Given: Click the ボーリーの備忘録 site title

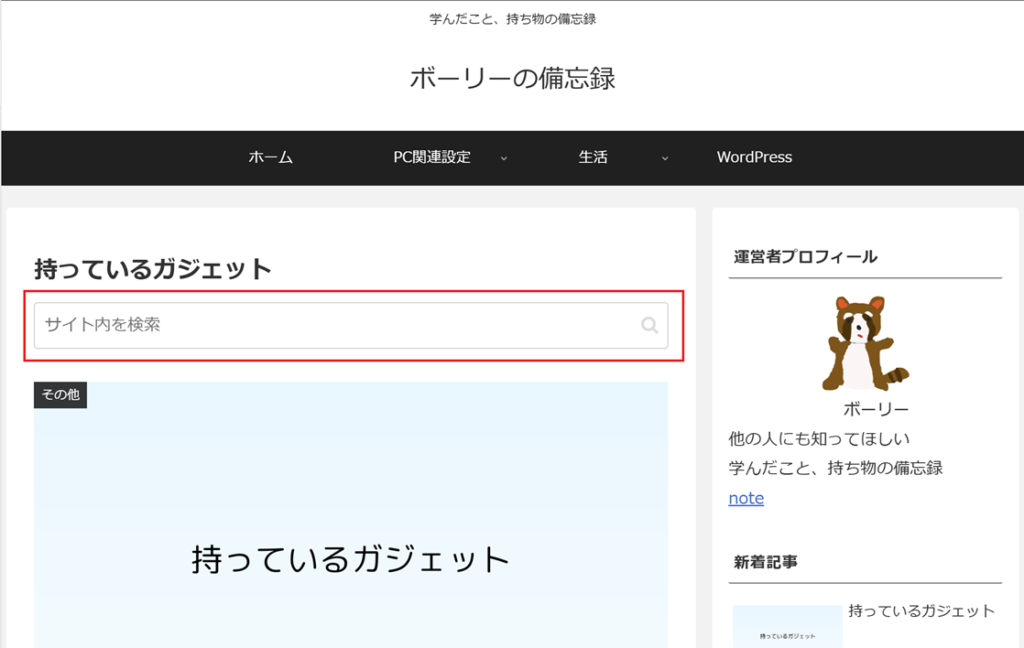Looking at the screenshot, I should pos(512,78).
